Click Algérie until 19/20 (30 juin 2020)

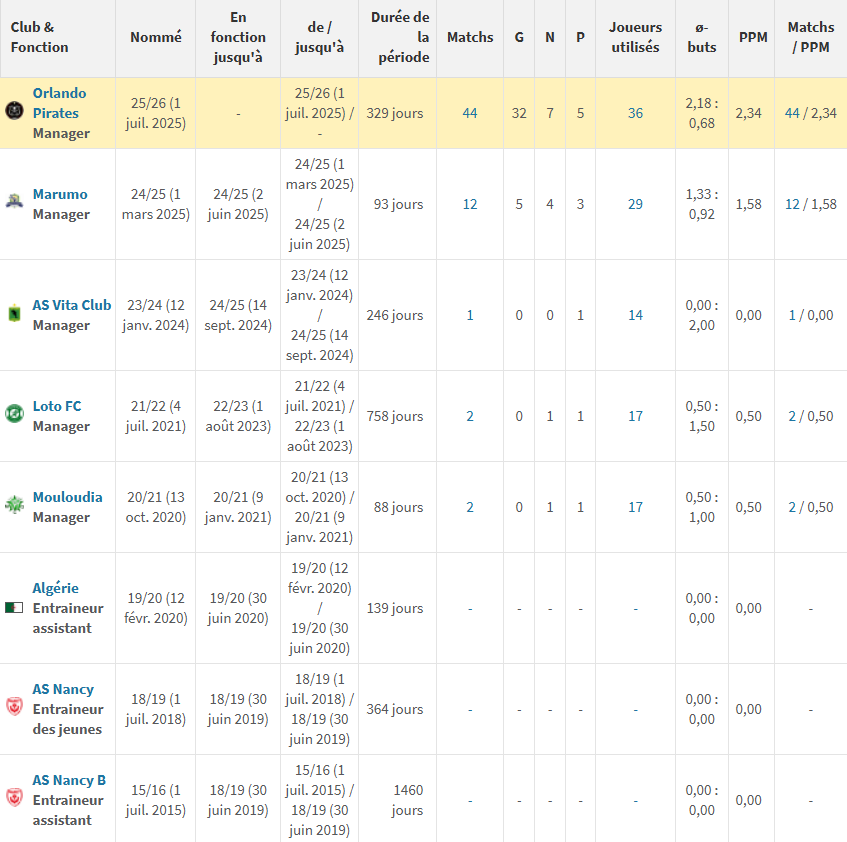pos(238,608)
